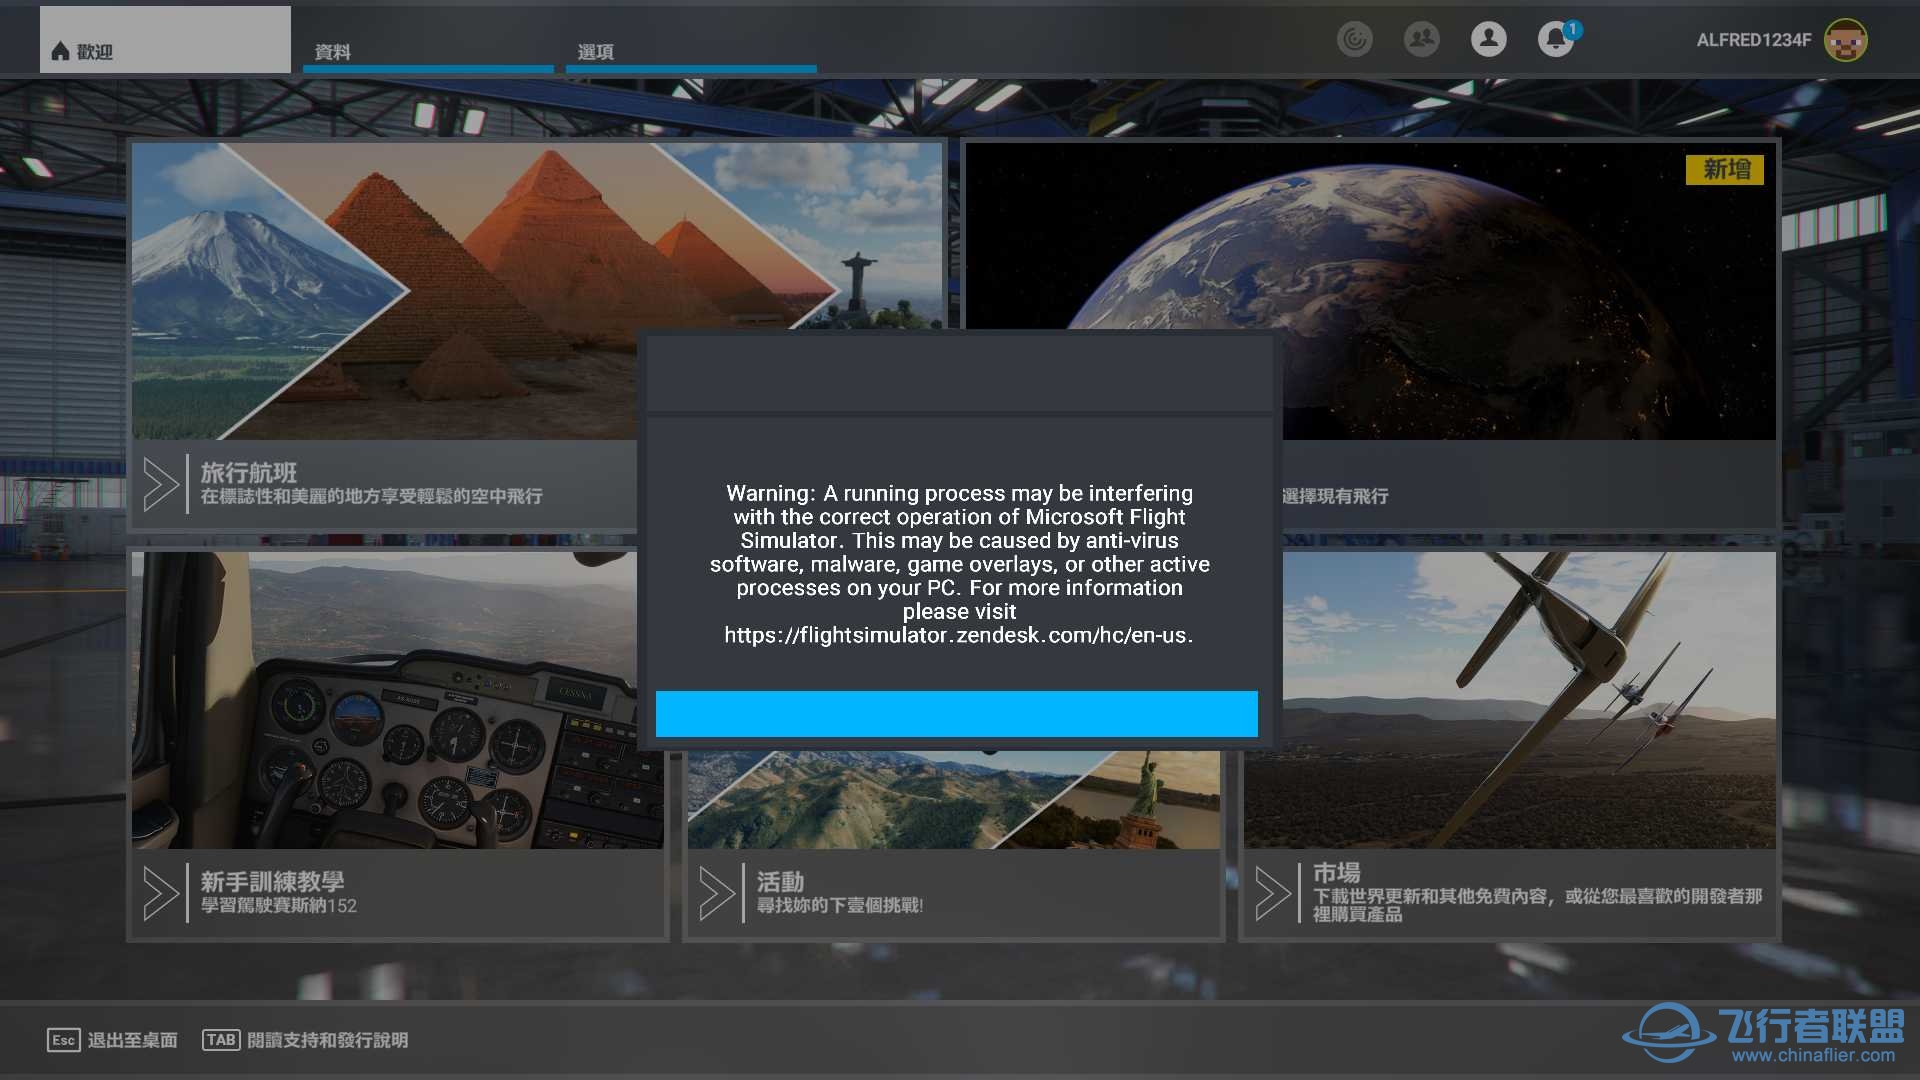Screen dimensions: 1920x1080
Task: Open the 歡迎 home tab
Action: (165, 40)
